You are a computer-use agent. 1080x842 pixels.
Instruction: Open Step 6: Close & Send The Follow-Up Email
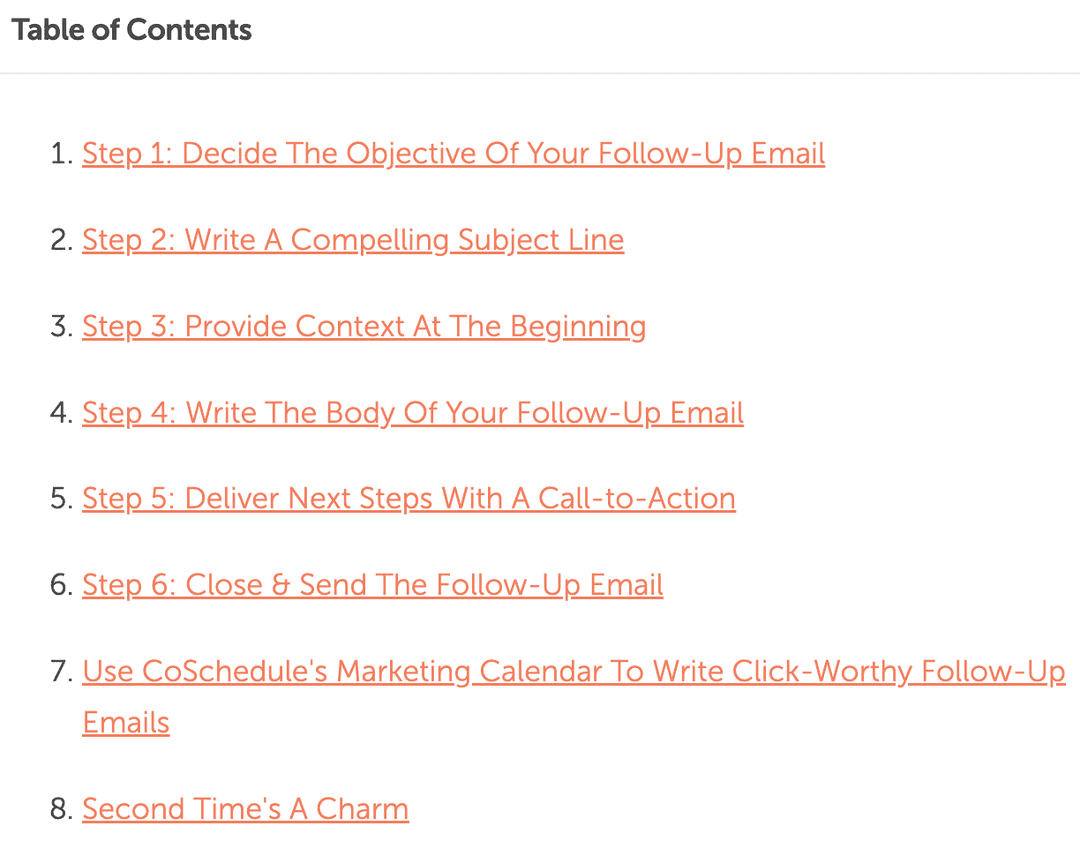tap(372, 584)
